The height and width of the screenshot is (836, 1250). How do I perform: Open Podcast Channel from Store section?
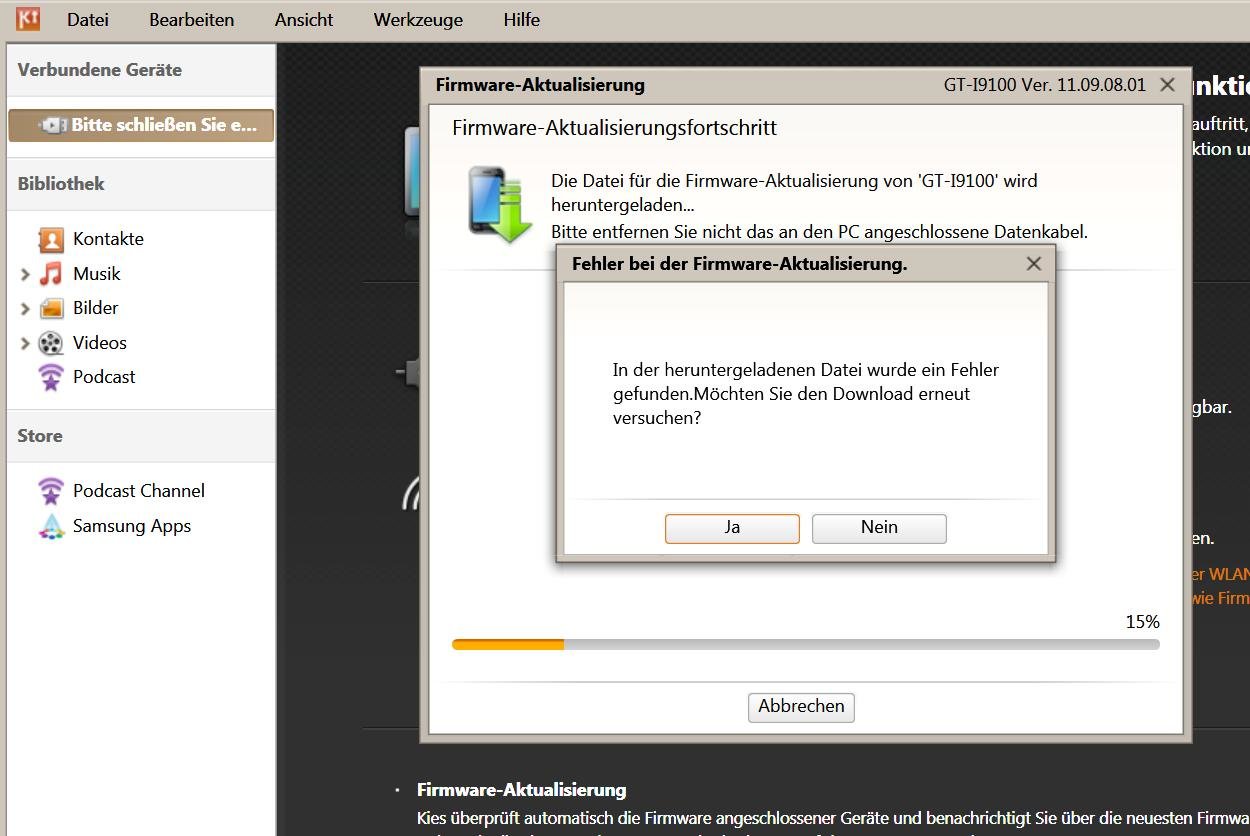click(51, 491)
